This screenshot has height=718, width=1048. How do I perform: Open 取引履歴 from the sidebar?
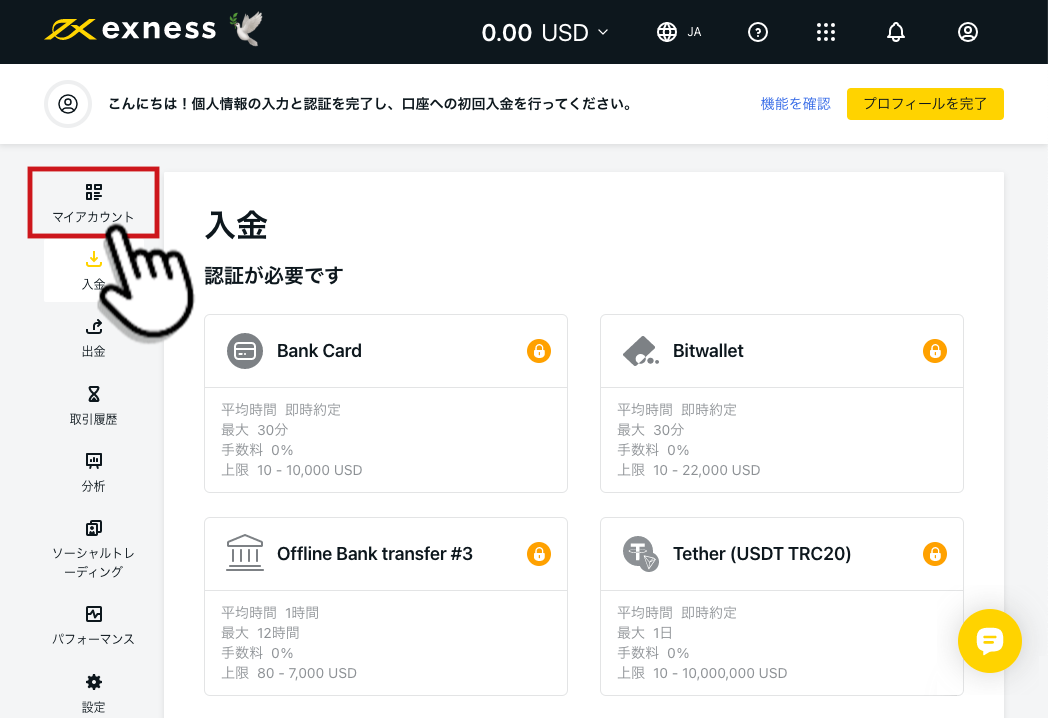[x=94, y=406]
